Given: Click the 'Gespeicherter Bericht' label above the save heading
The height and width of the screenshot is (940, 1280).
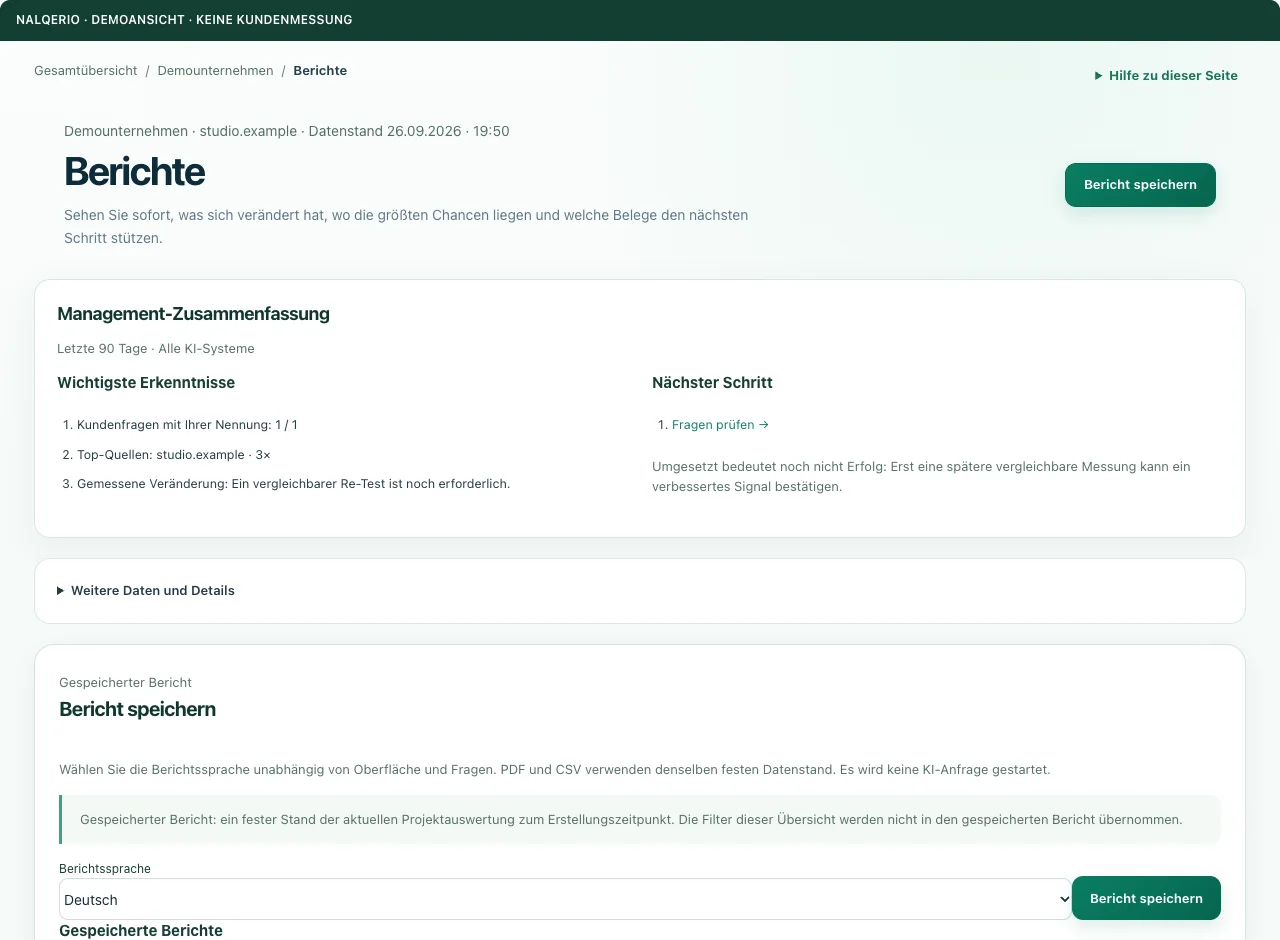Looking at the screenshot, I should click(125, 683).
